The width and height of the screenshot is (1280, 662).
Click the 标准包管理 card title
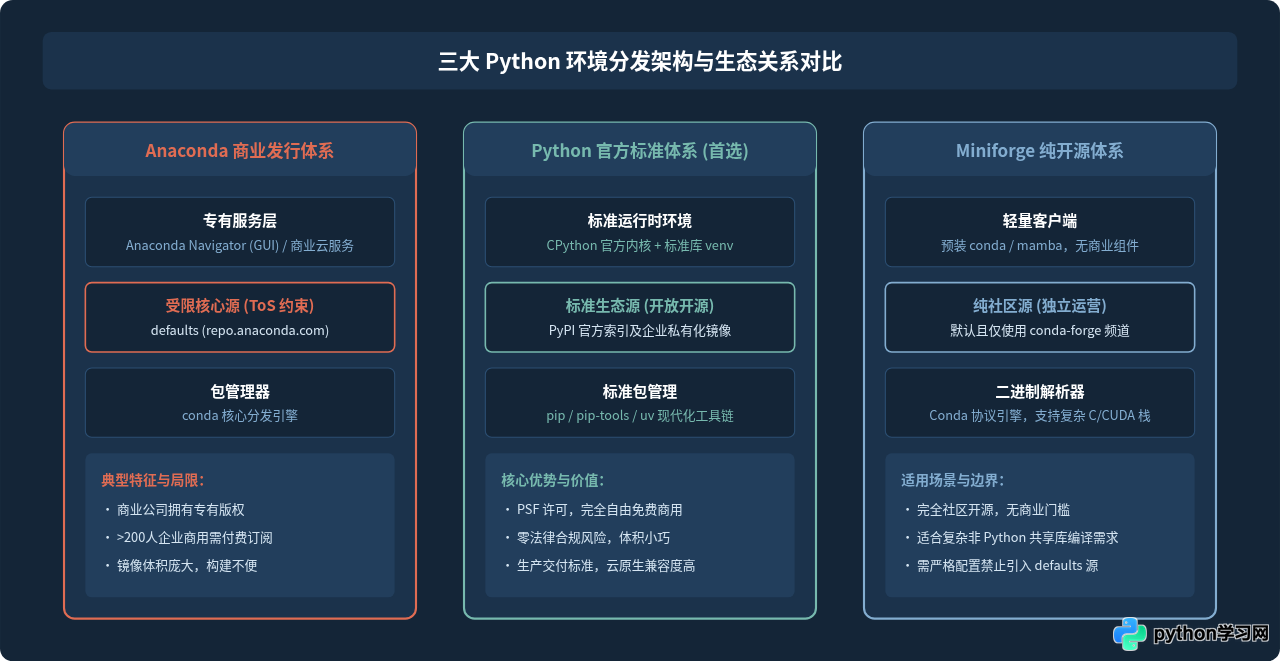[x=640, y=392]
